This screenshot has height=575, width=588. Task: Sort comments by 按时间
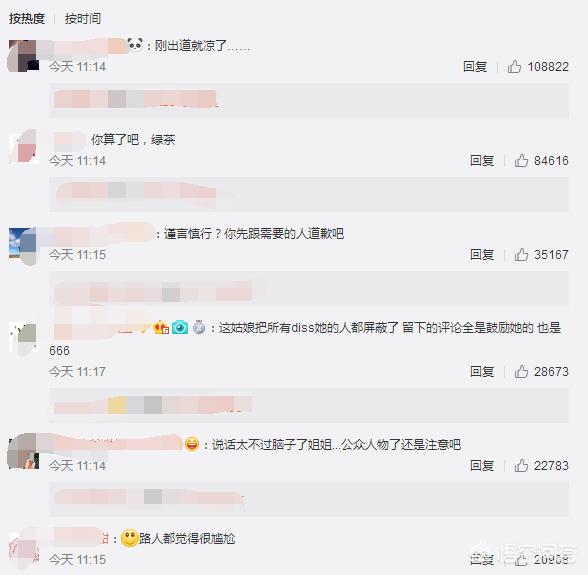point(83,18)
